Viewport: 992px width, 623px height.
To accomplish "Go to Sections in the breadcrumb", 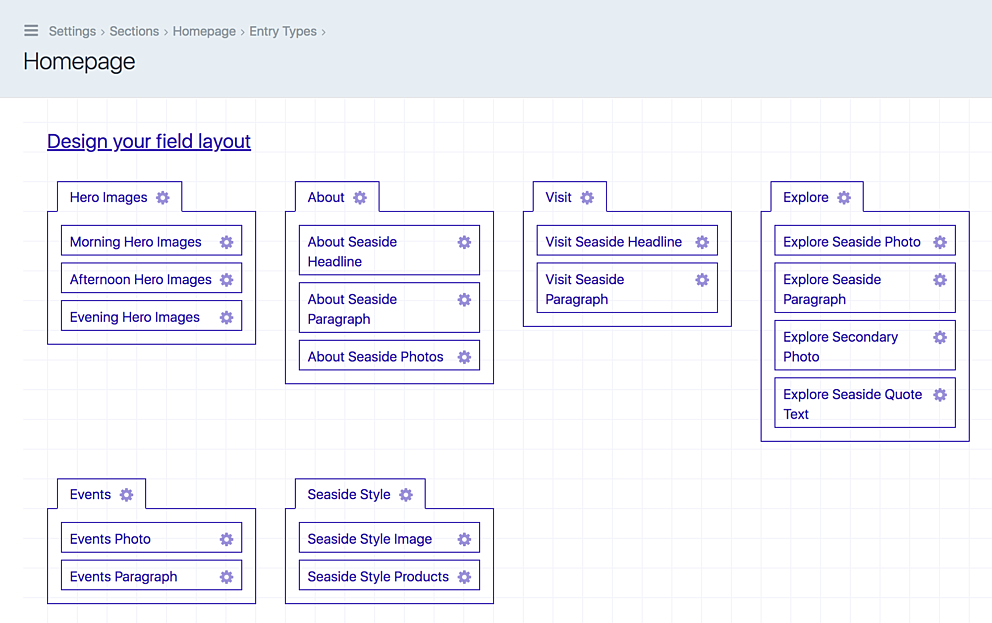I will click(134, 31).
